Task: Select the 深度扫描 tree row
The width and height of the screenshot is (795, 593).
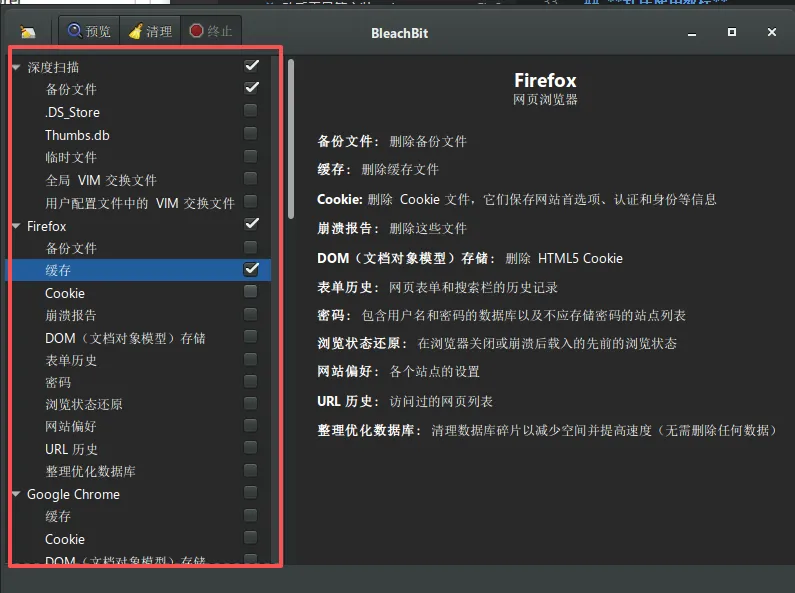Action: click(138, 67)
